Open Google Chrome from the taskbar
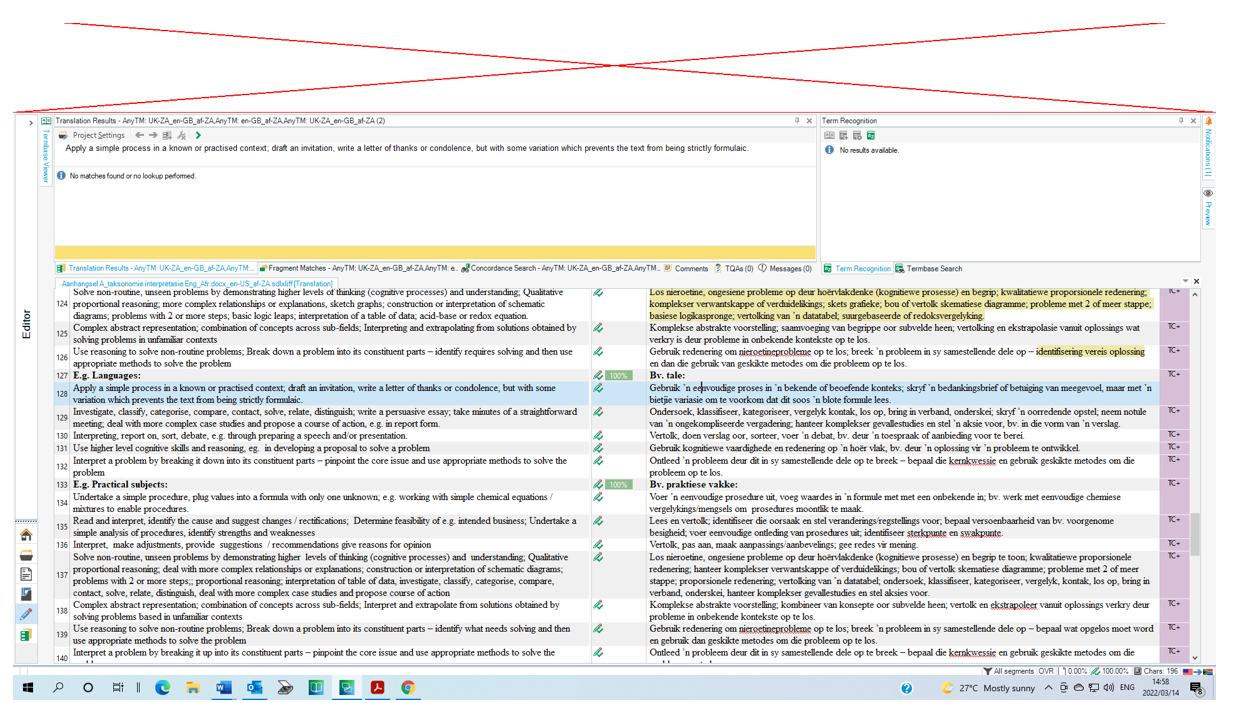Screen dimensions: 1233x703 (x=408, y=688)
